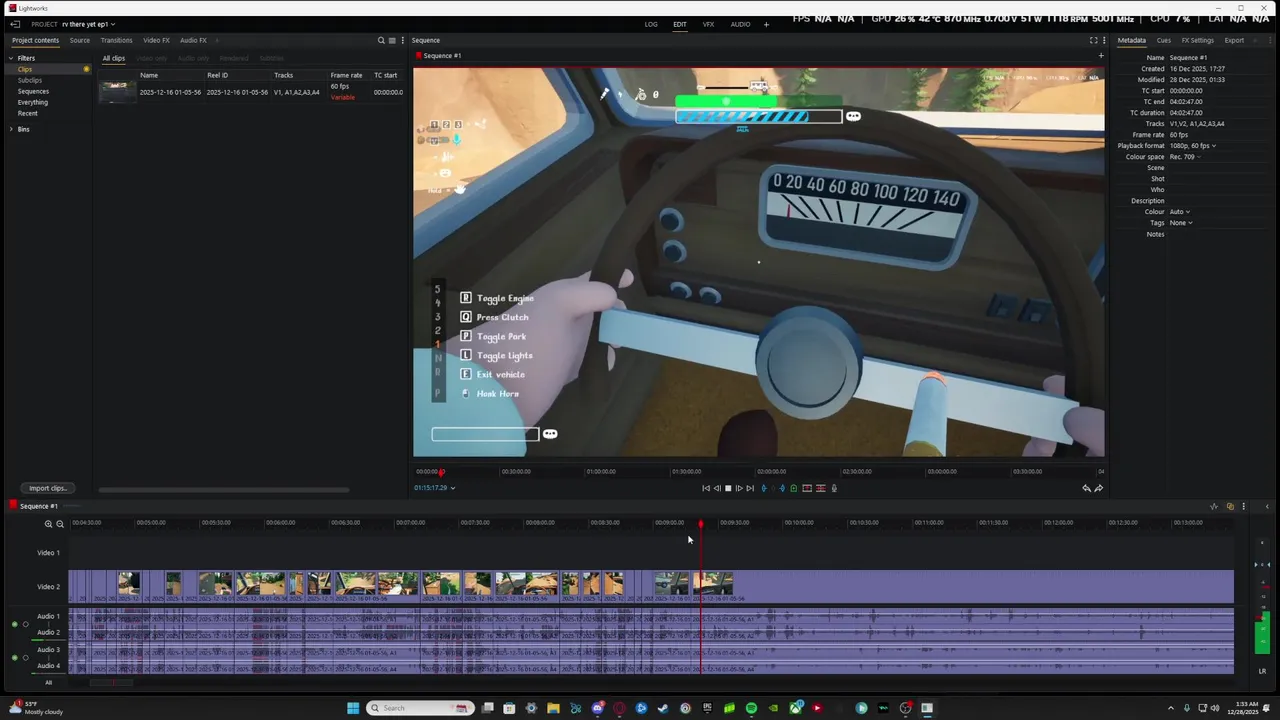The height and width of the screenshot is (720, 1280).
Task: Click the Import clips button
Action: coord(47,488)
